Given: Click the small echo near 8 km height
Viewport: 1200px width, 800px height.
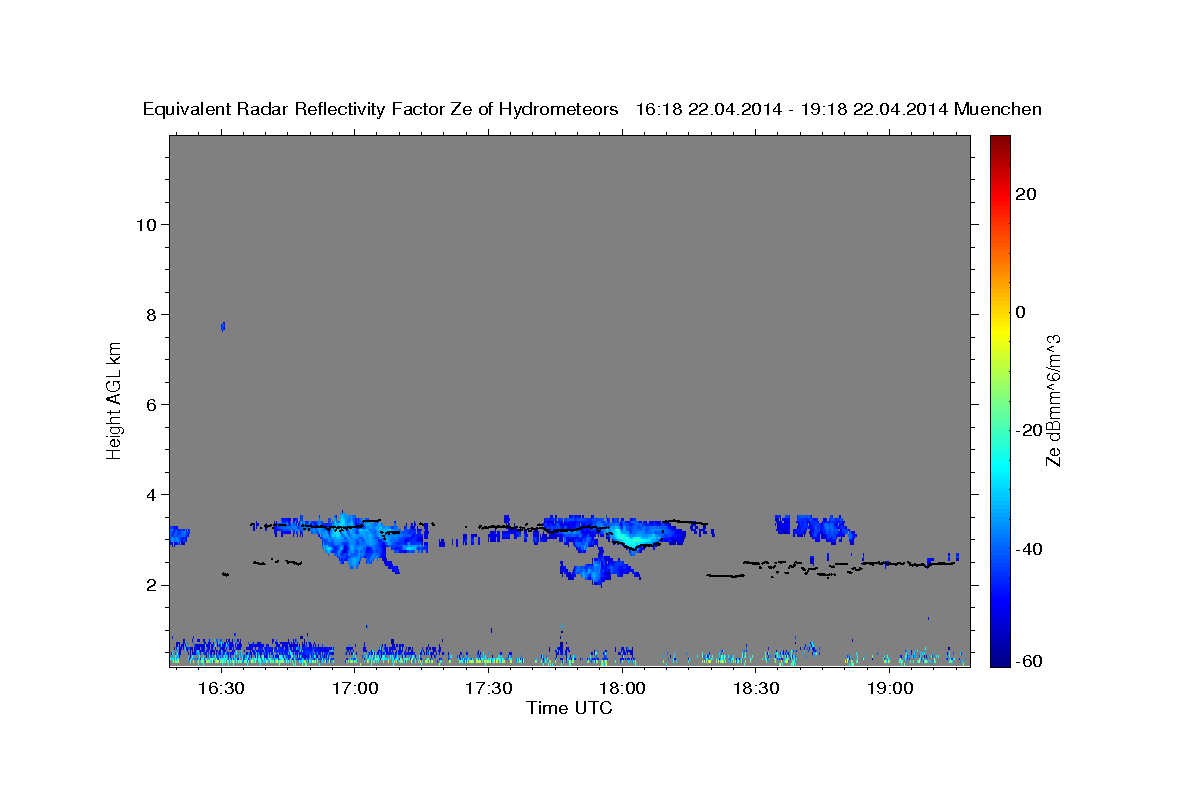Looking at the screenshot, I should (x=223, y=326).
